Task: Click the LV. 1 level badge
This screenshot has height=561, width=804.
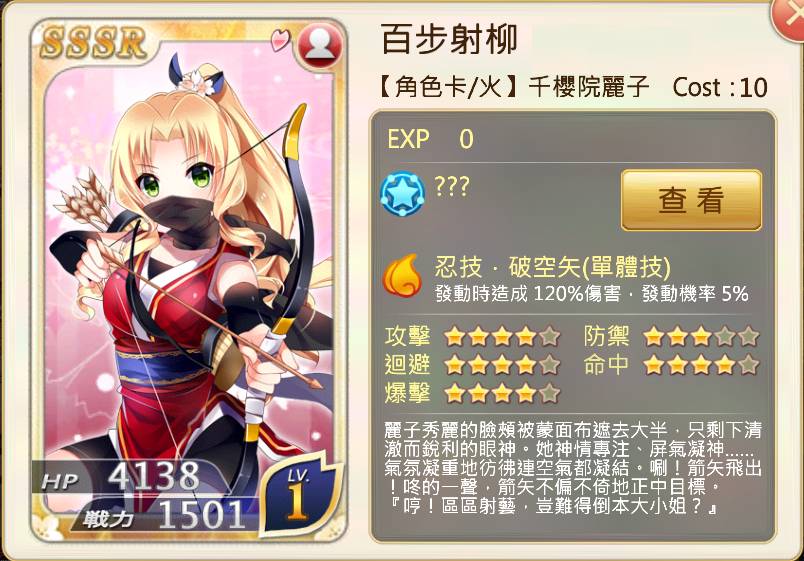Action: pos(299,495)
